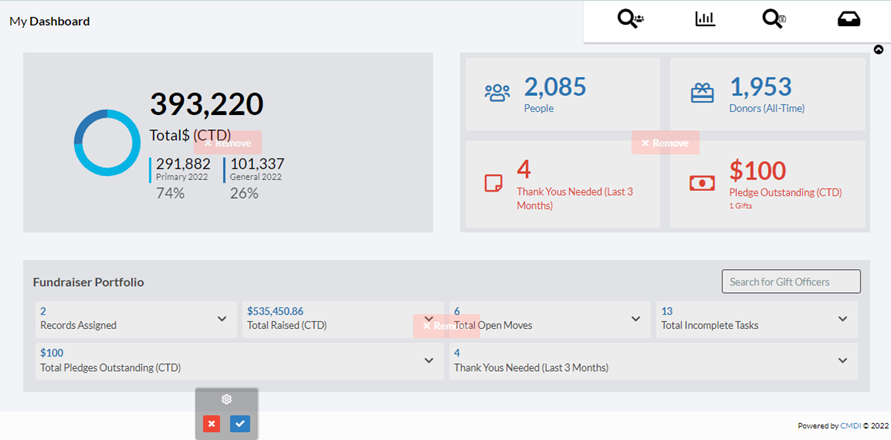Viewport: 891px width, 440px height.
Task: Click the dashboard settings gear icon
Action: coord(227,399)
